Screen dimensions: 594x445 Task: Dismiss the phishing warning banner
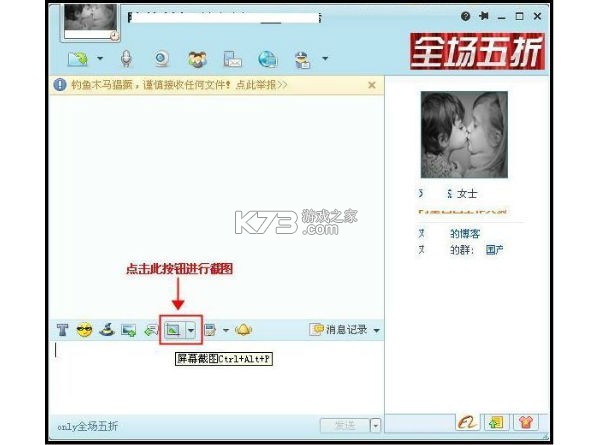[372, 85]
